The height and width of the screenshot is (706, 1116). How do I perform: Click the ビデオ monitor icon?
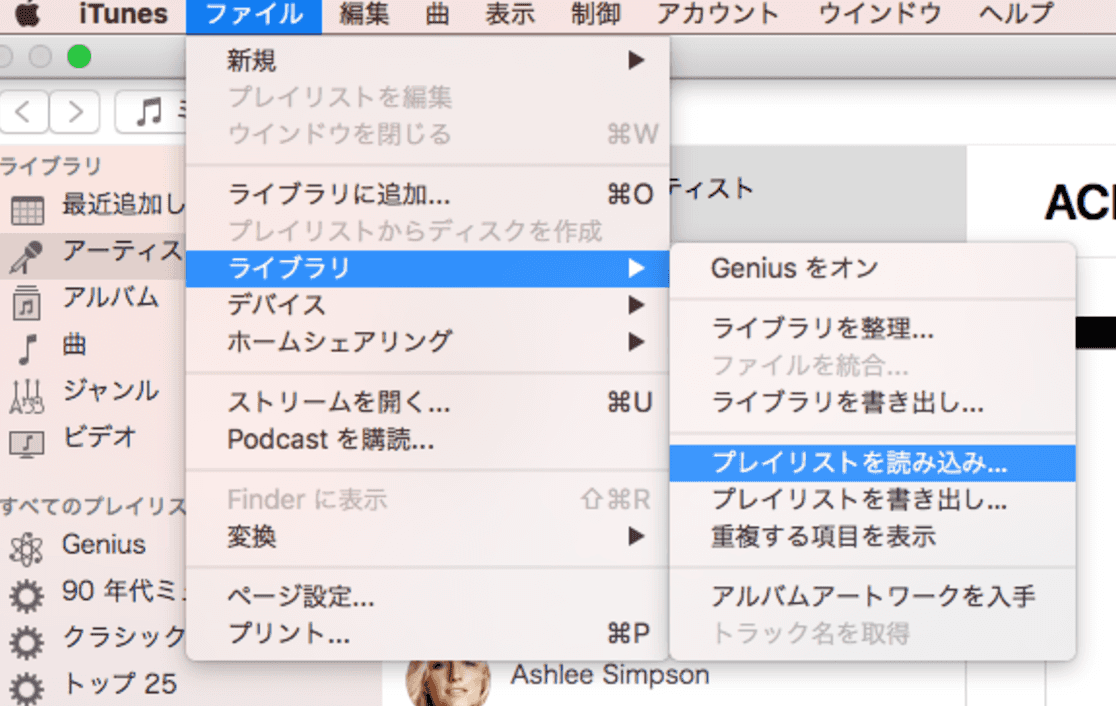26,443
